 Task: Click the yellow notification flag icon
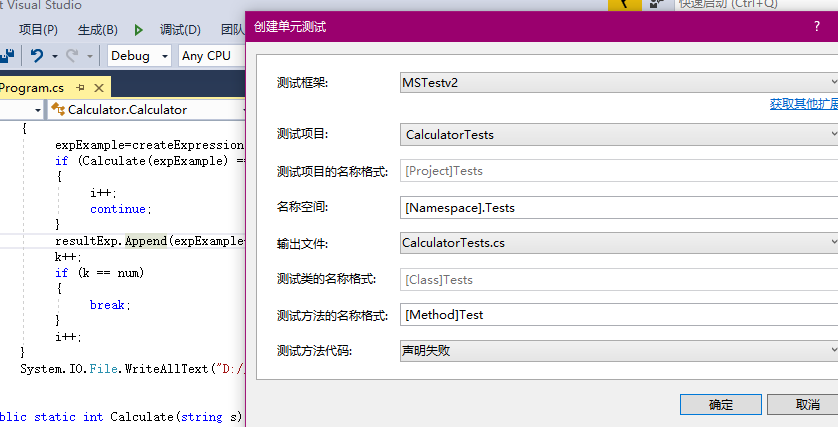tap(624, 4)
